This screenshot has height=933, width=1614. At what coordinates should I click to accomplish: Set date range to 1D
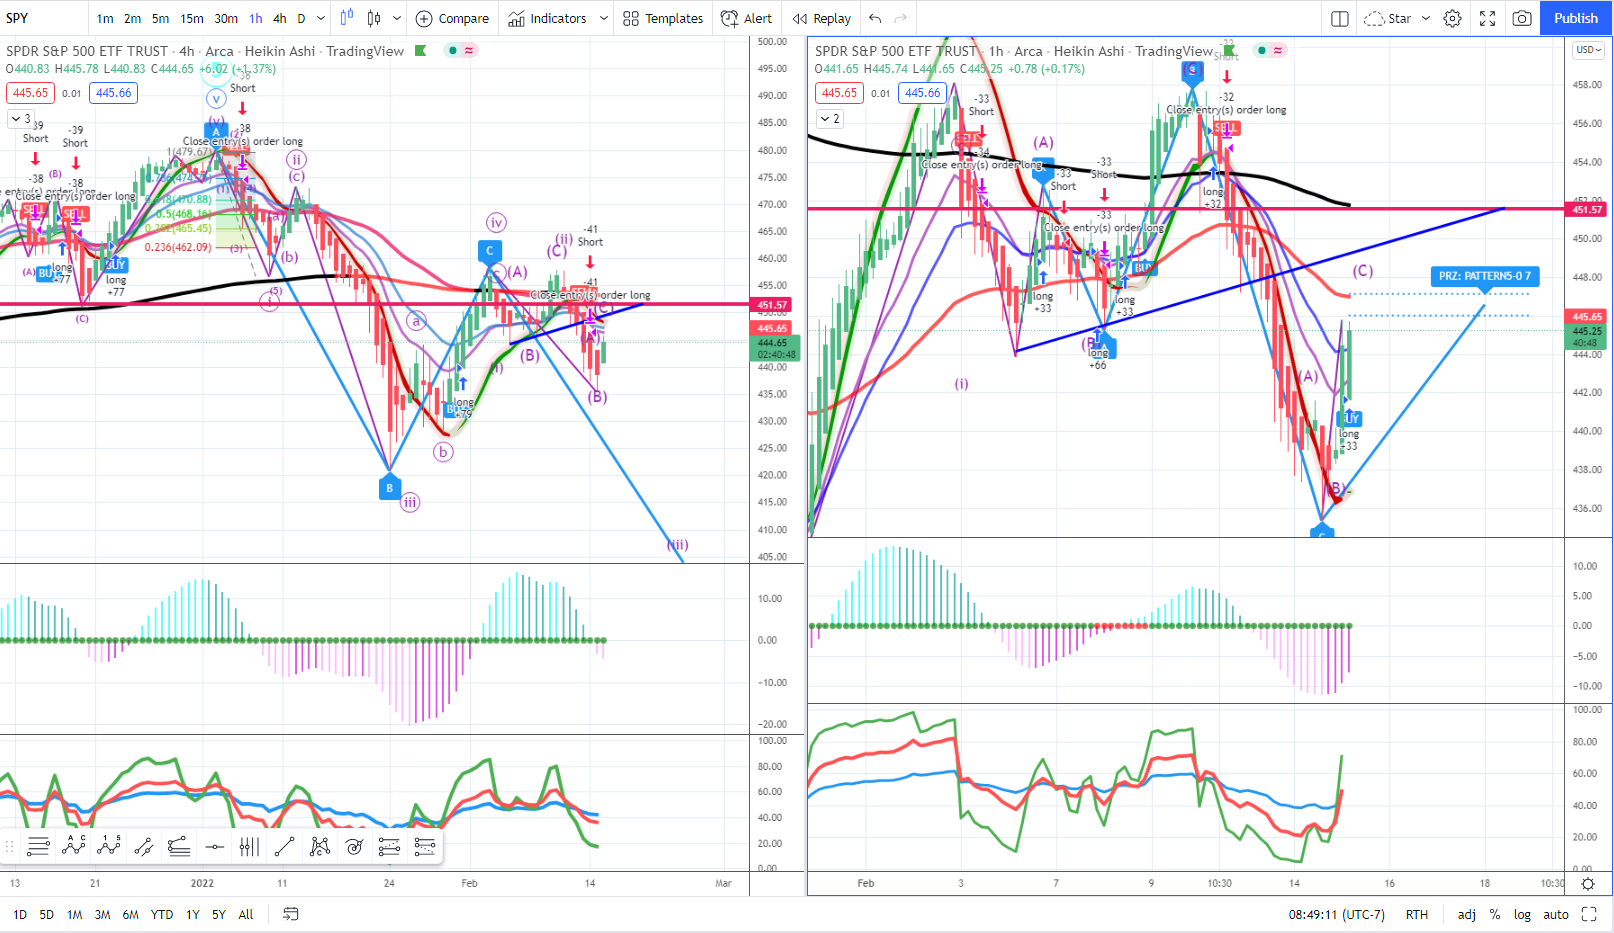click(x=20, y=914)
